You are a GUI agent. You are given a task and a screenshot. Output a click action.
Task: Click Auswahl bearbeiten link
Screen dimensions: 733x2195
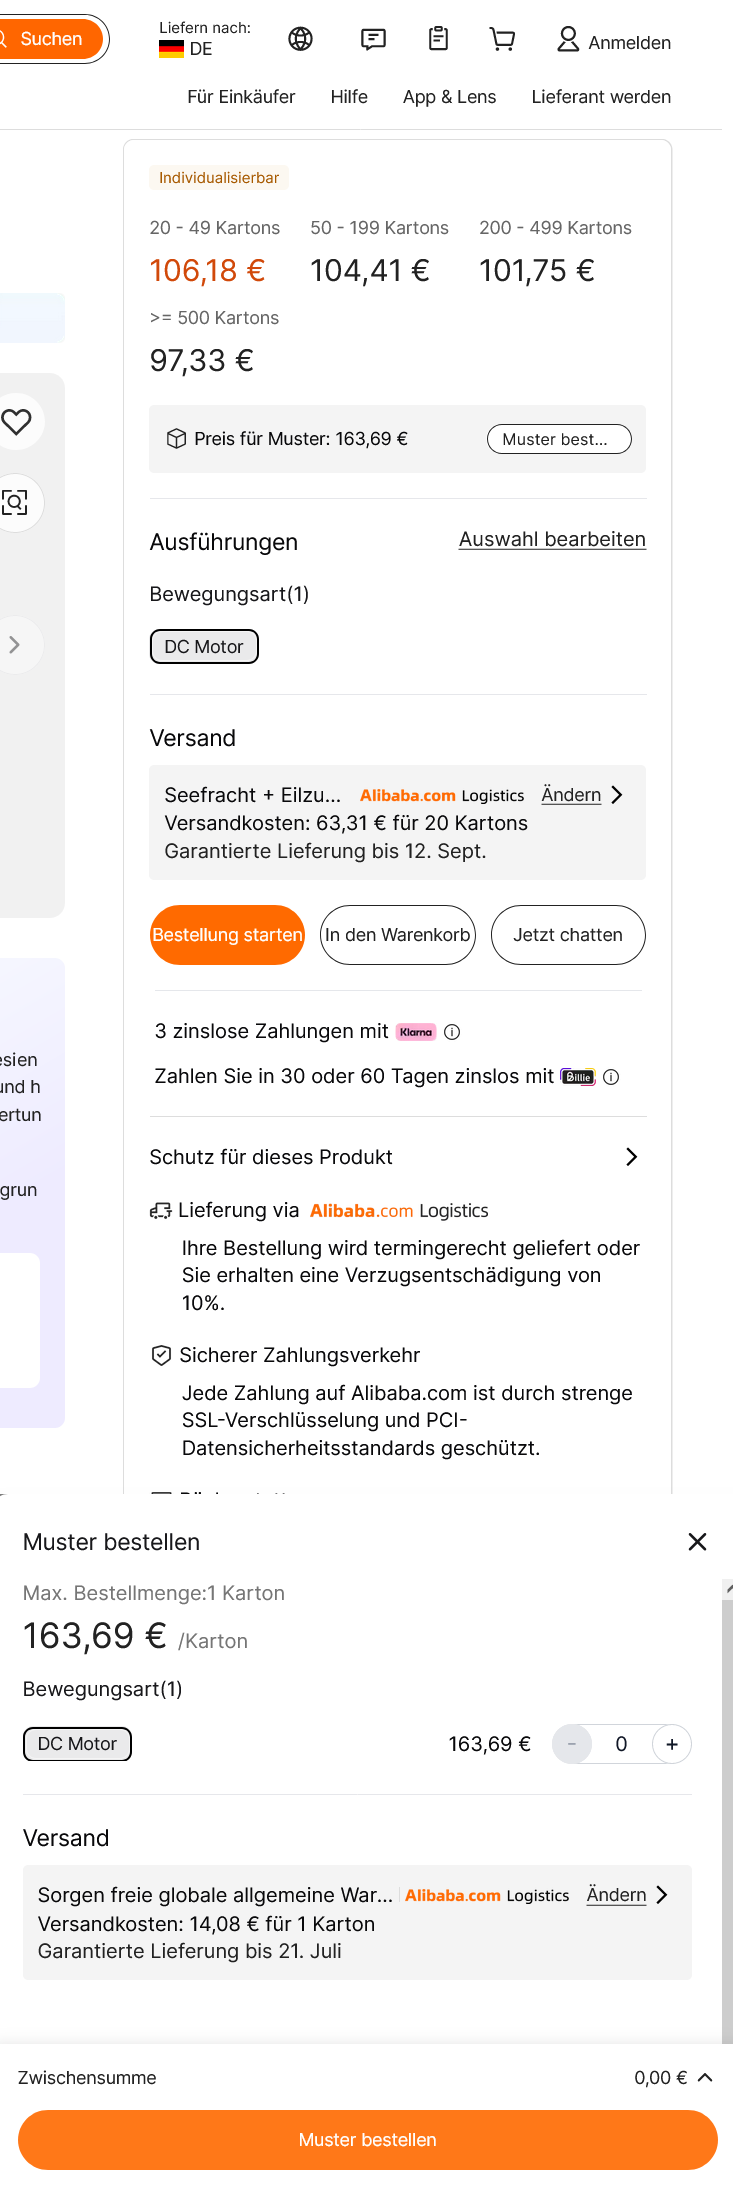pyautogui.click(x=552, y=539)
